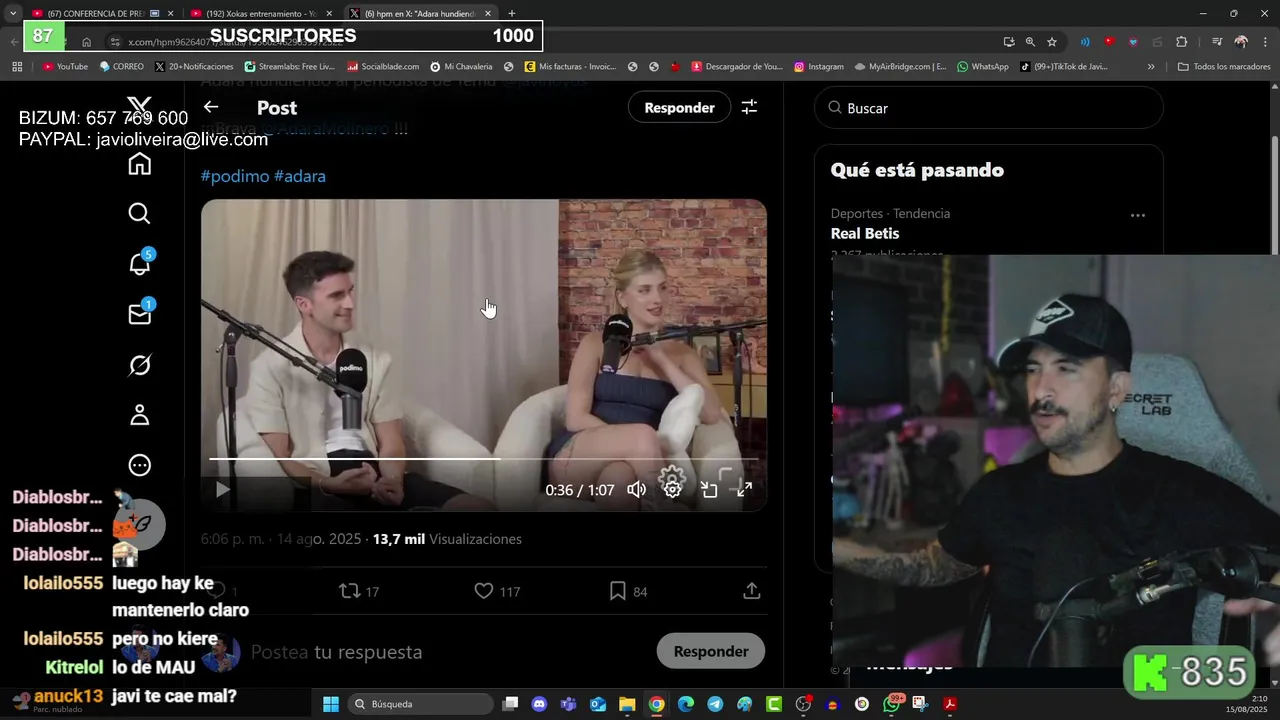1280x720 pixels.
Task: Open File Explorer from taskbar
Action: 627,704
